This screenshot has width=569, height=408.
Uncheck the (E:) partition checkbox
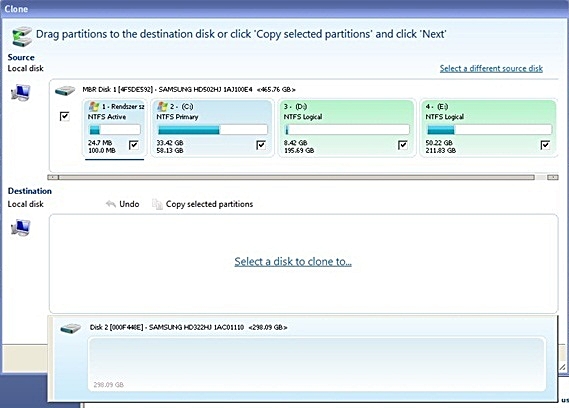pos(545,145)
